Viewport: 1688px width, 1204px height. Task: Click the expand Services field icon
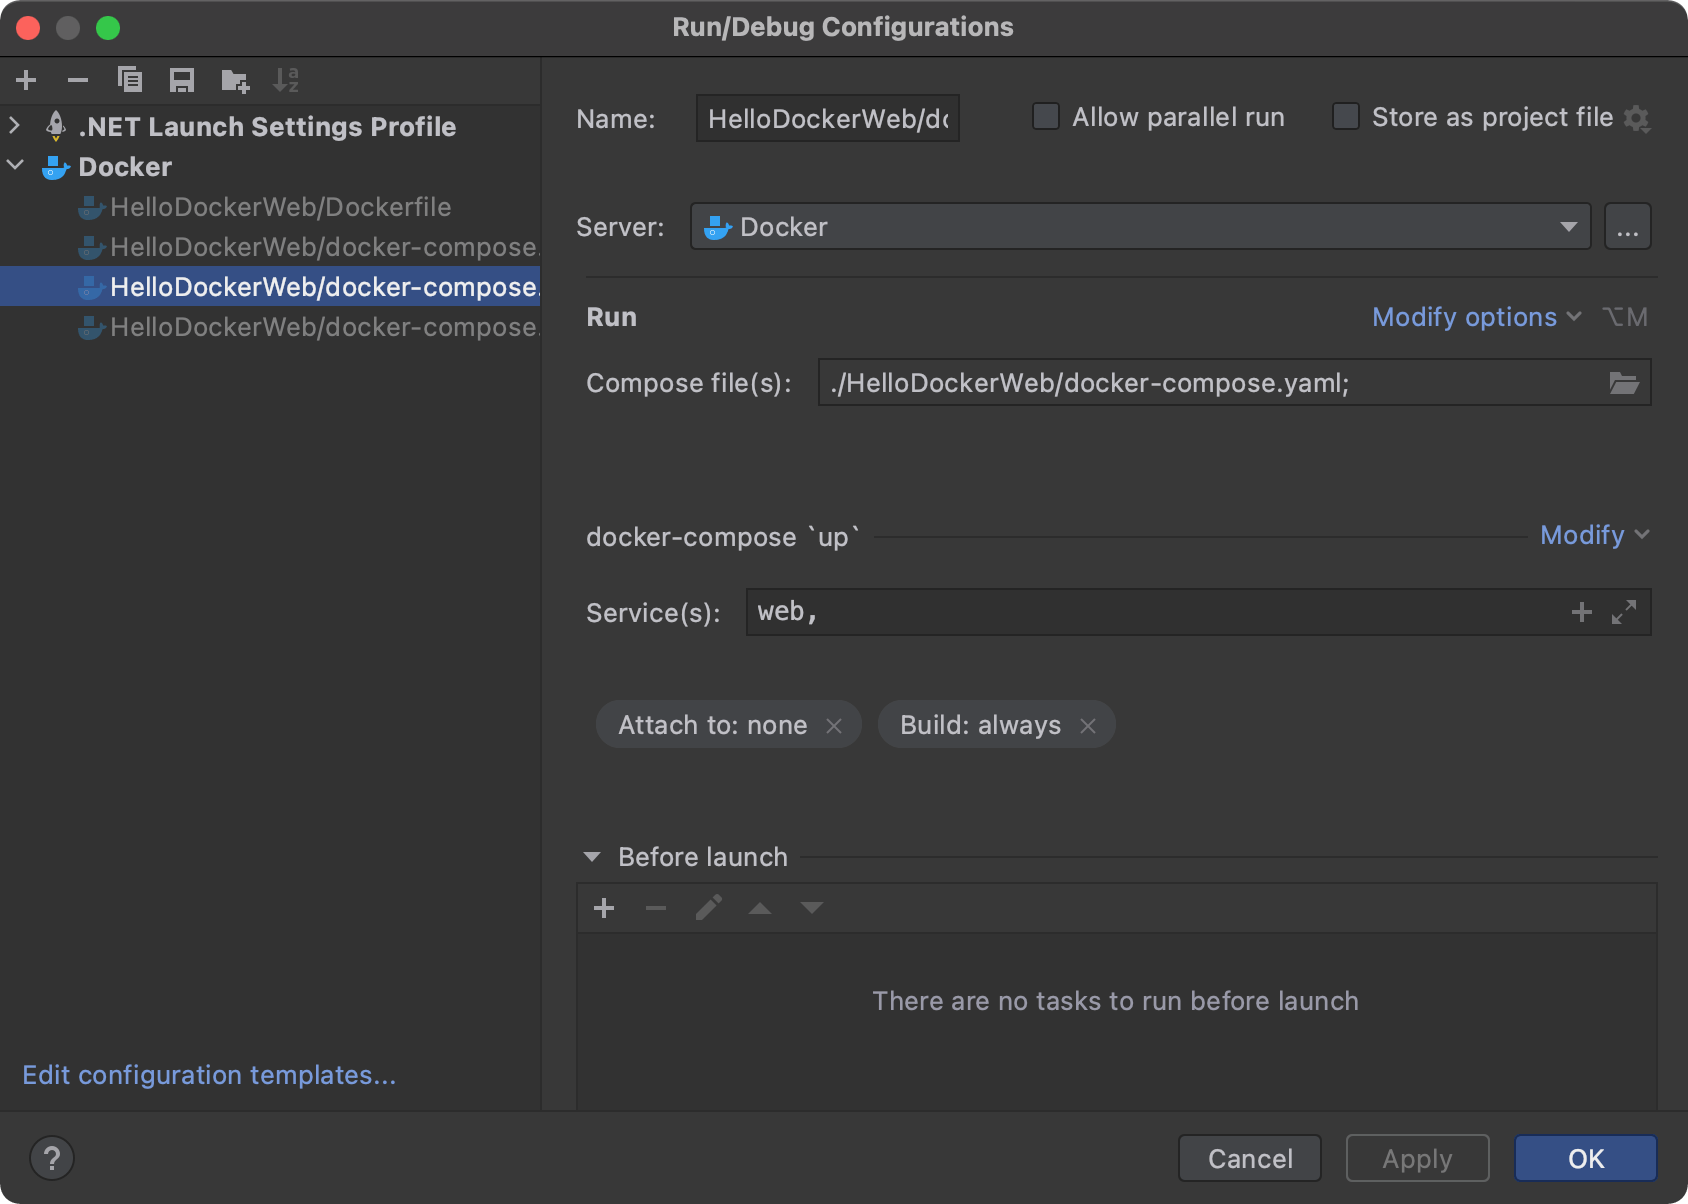coord(1624,612)
